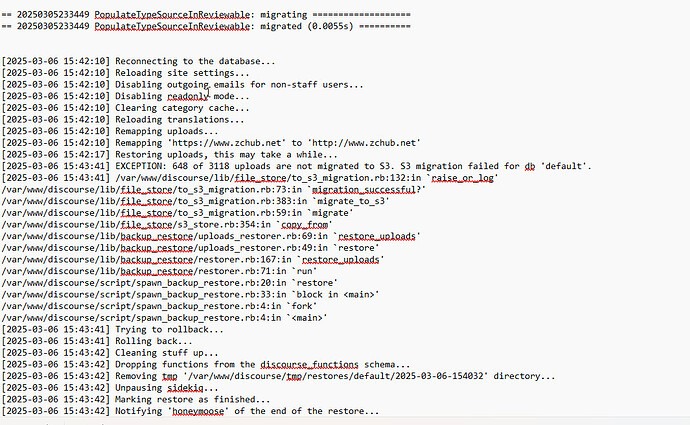Click the underlined 'sidekiq' word

click(x=185, y=388)
